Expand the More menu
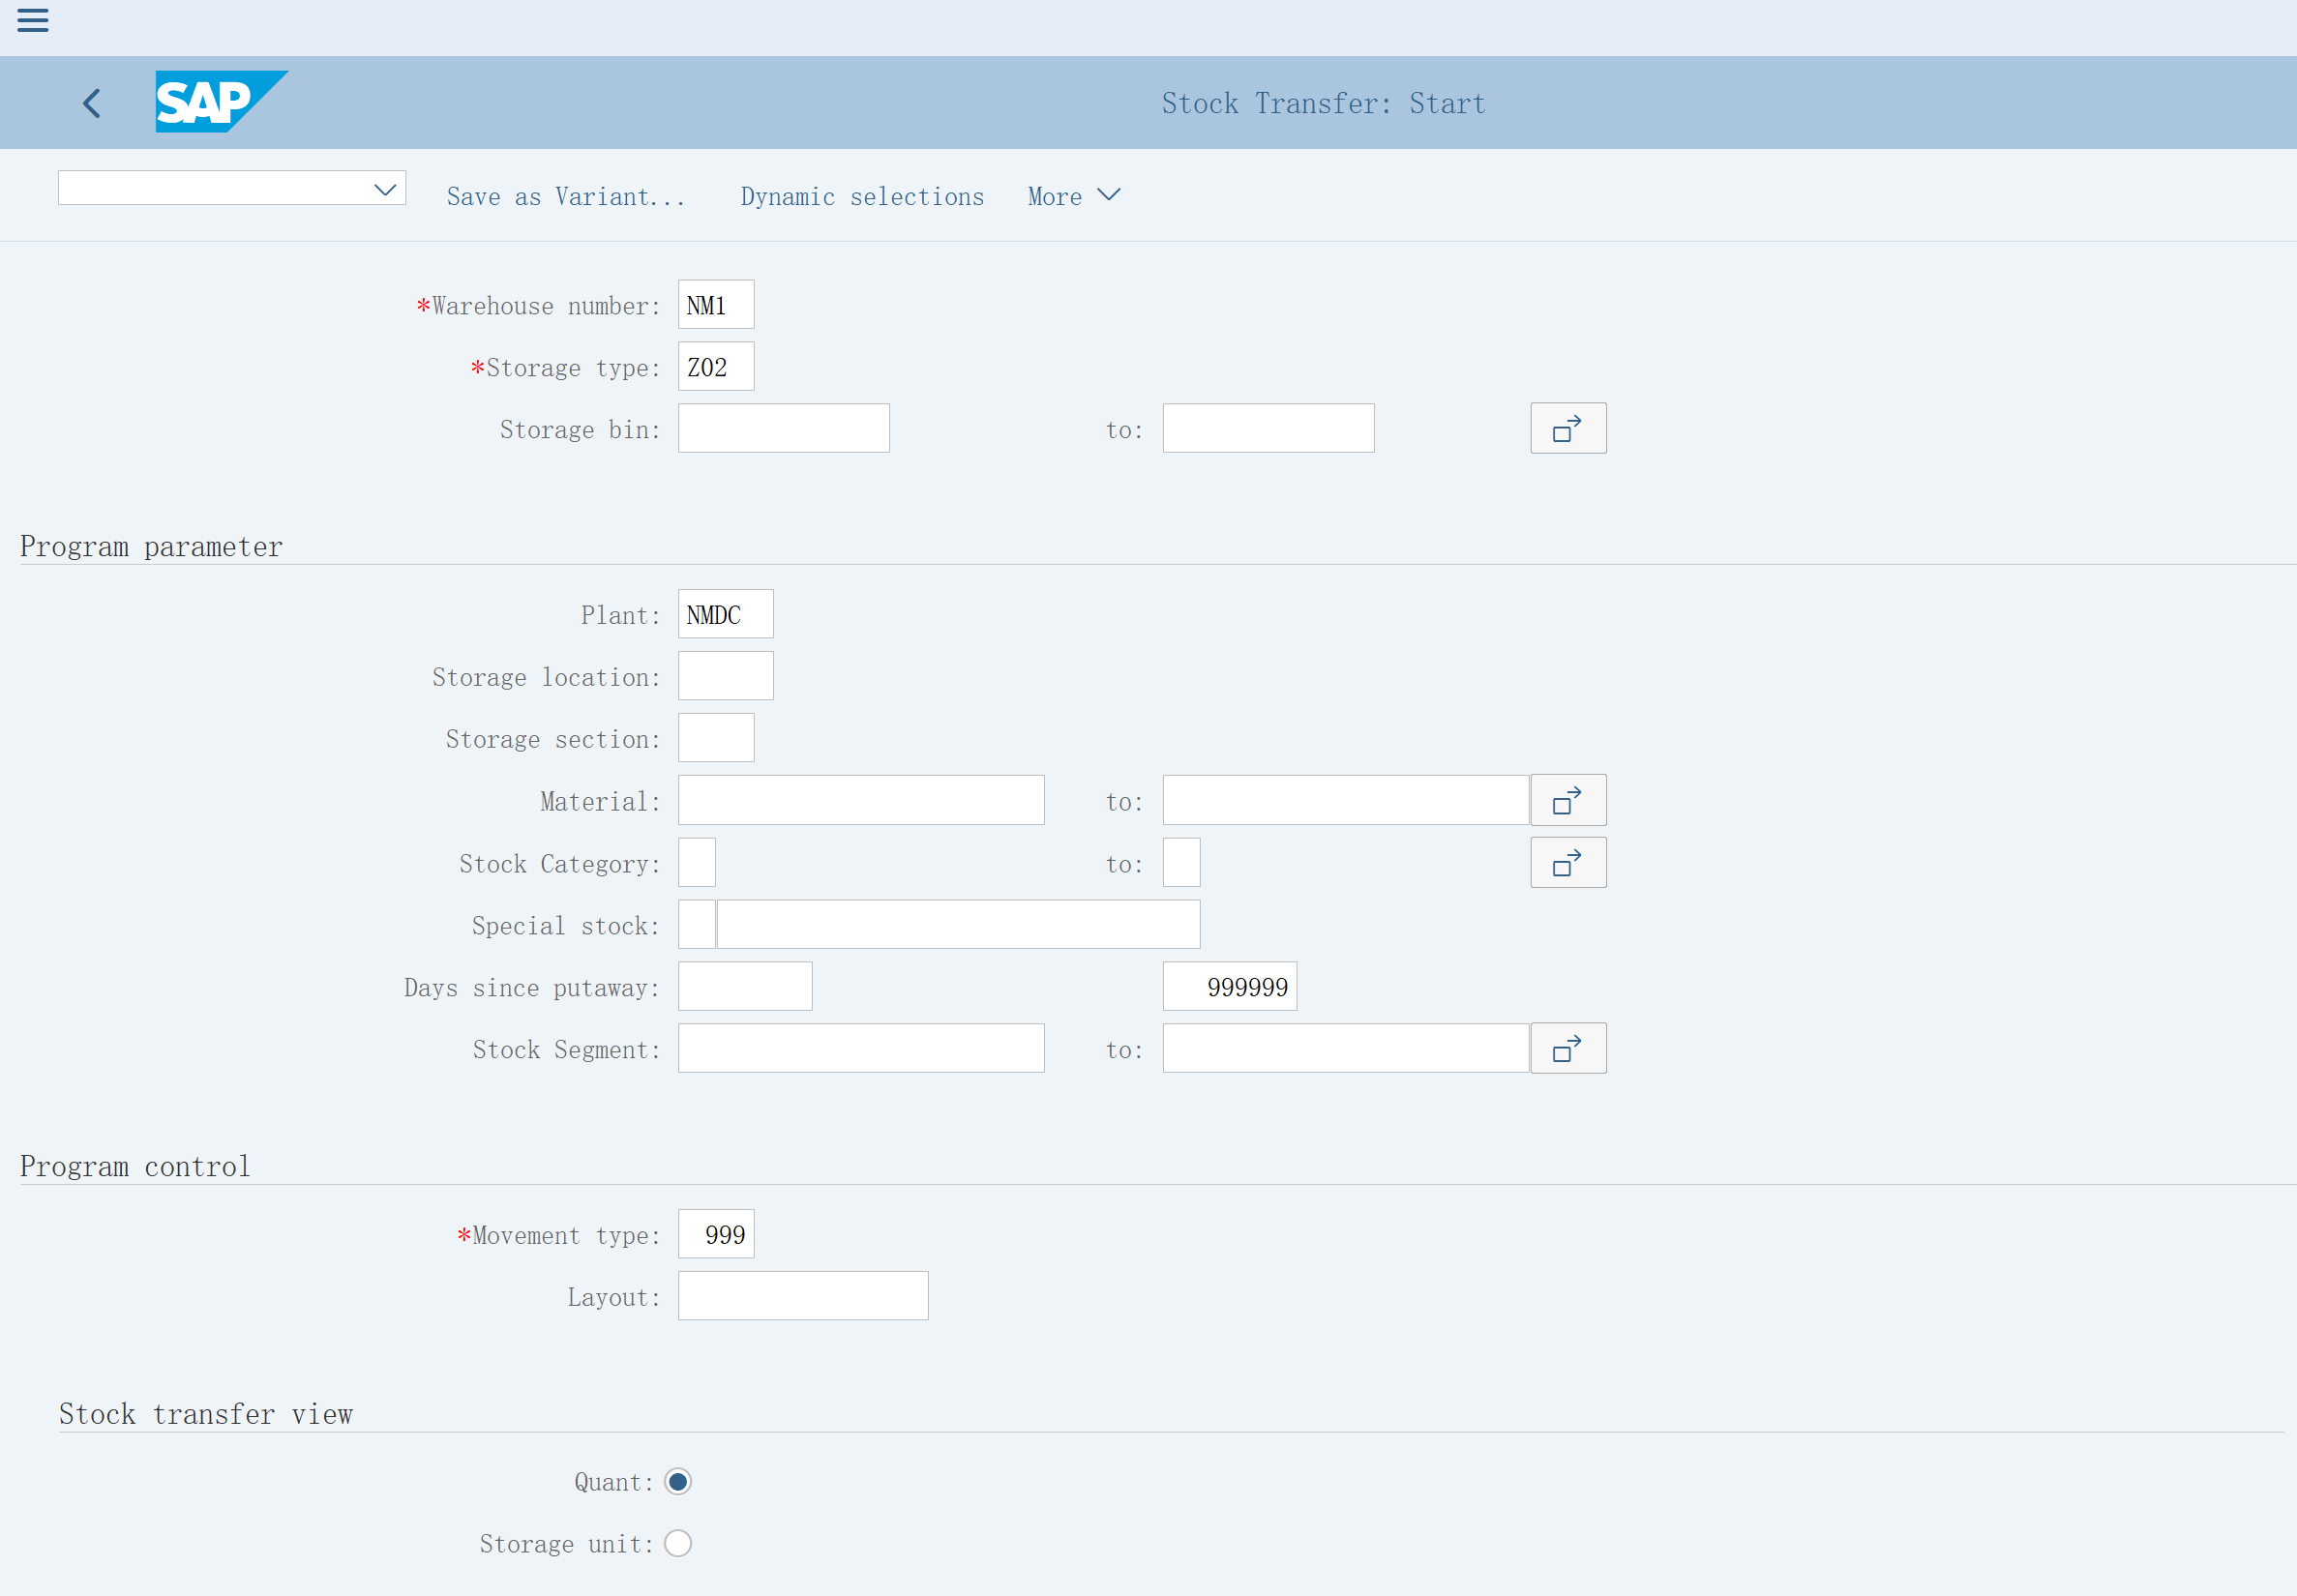The image size is (2297, 1596). tap(1073, 196)
